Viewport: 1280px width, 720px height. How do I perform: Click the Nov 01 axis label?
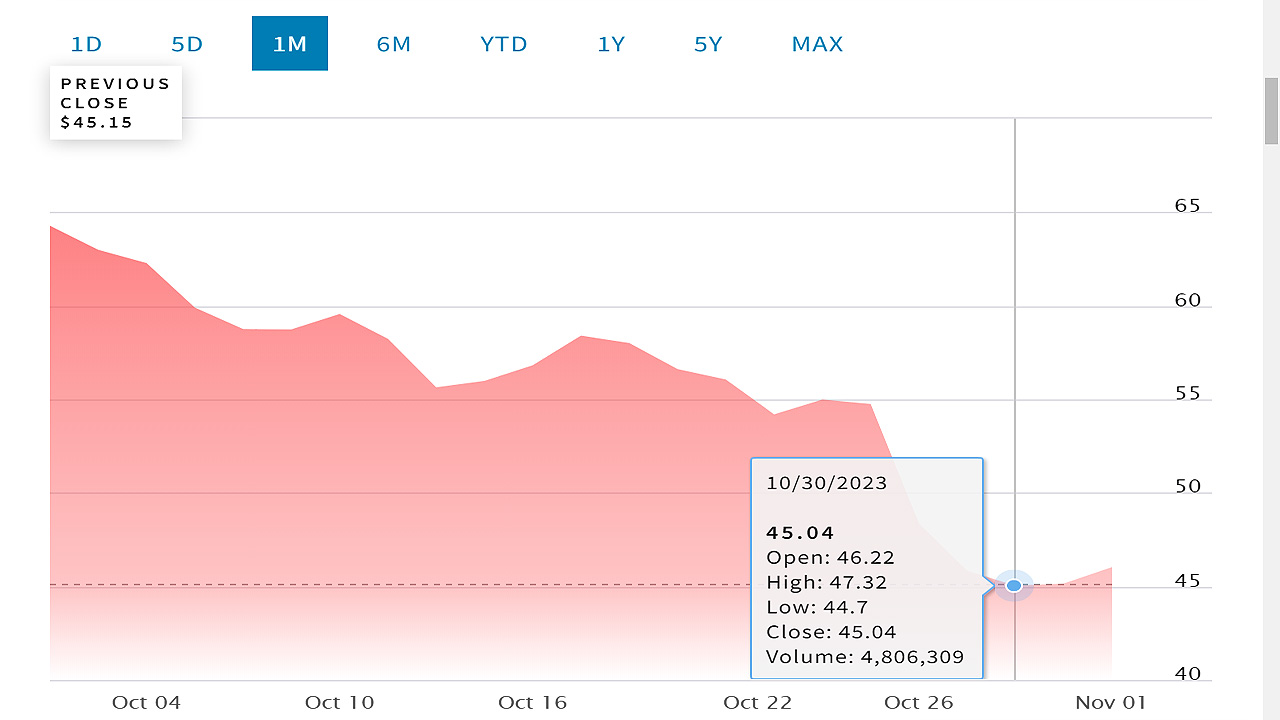(1110, 702)
